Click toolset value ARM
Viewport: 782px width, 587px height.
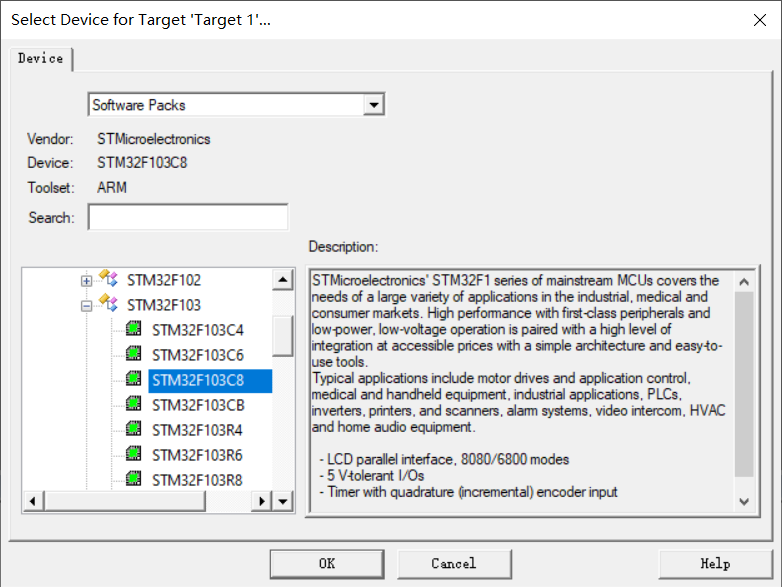click(112, 188)
